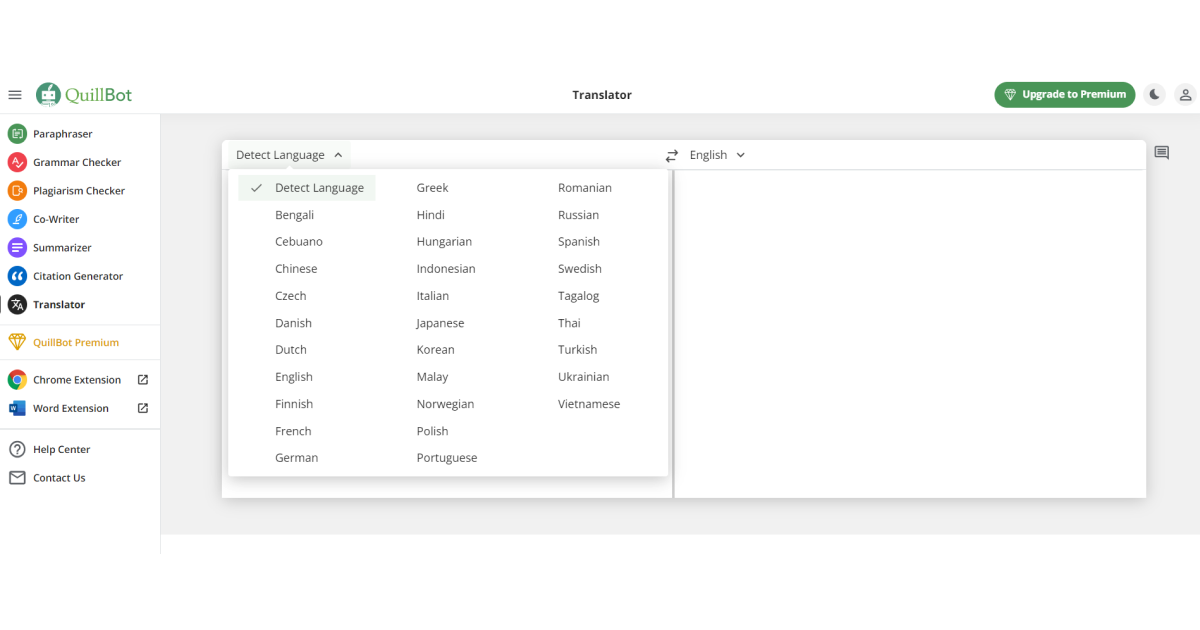Select German from the list

point(297,458)
